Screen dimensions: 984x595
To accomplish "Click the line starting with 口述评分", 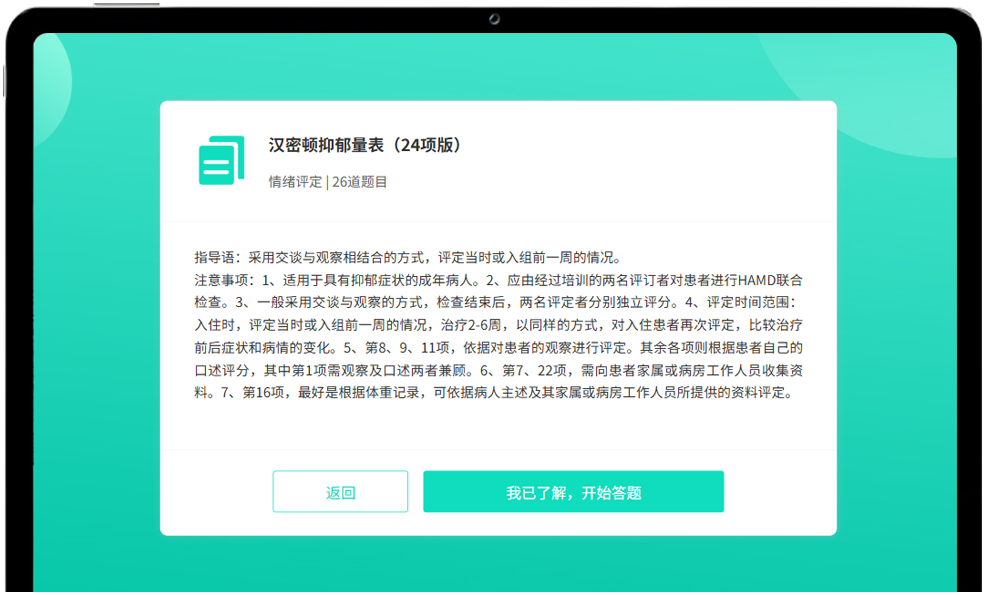I will pyautogui.click(x=497, y=370).
